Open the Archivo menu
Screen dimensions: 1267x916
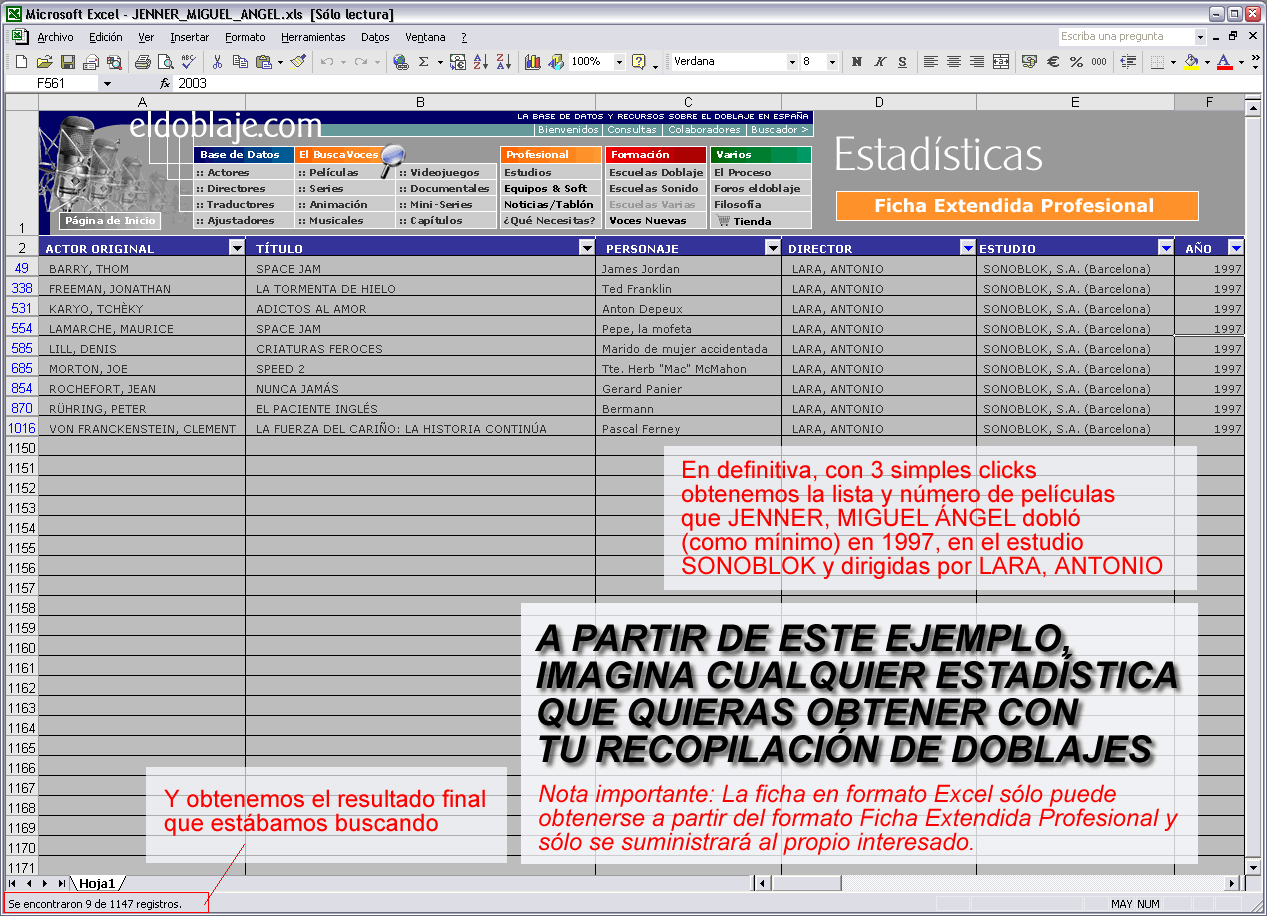coord(55,37)
